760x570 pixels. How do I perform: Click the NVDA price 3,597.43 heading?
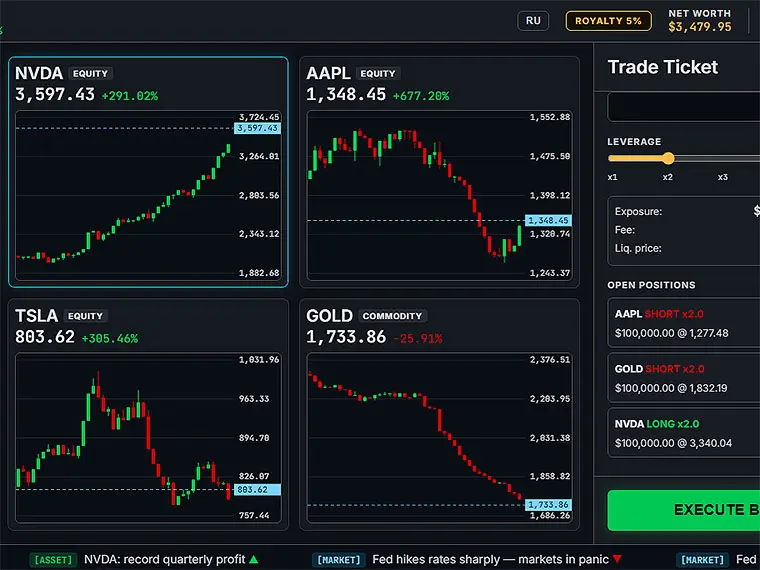(55, 94)
